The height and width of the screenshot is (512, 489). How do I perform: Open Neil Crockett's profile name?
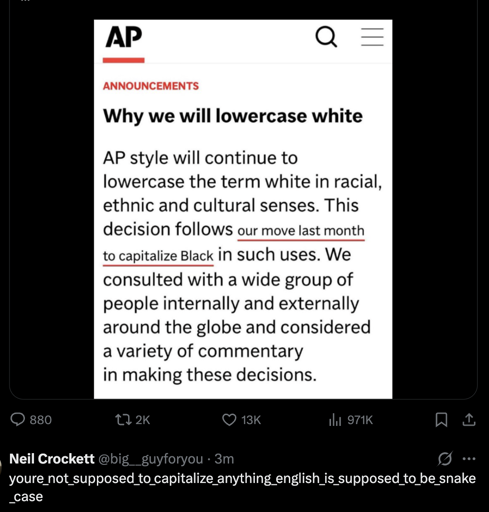tap(52, 459)
